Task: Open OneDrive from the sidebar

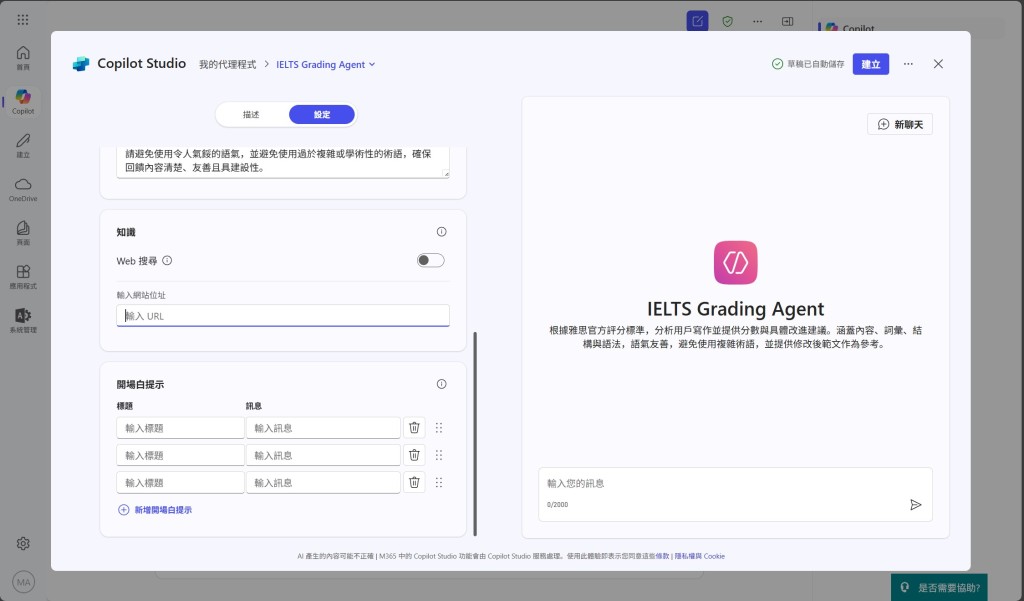Action: tap(23, 189)
